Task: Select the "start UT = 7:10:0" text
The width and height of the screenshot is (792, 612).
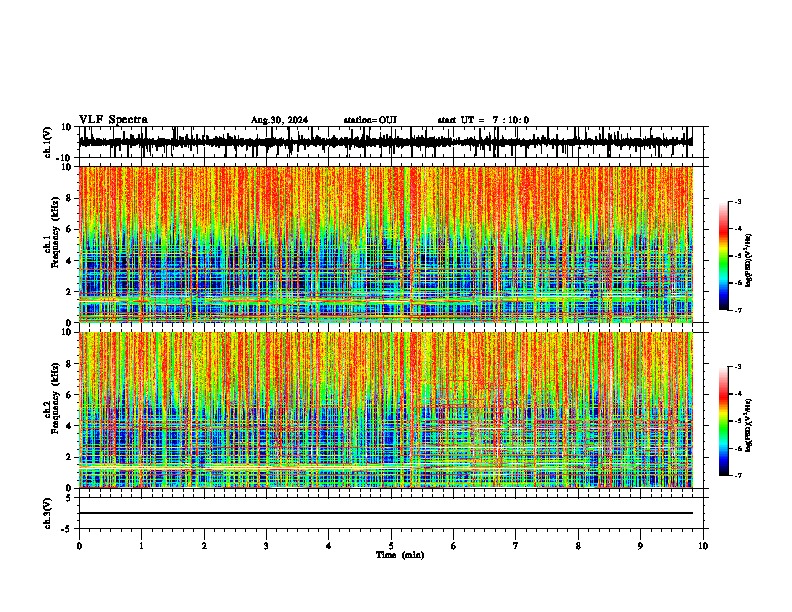Action: pyautogui.click(x=483, y=120)
